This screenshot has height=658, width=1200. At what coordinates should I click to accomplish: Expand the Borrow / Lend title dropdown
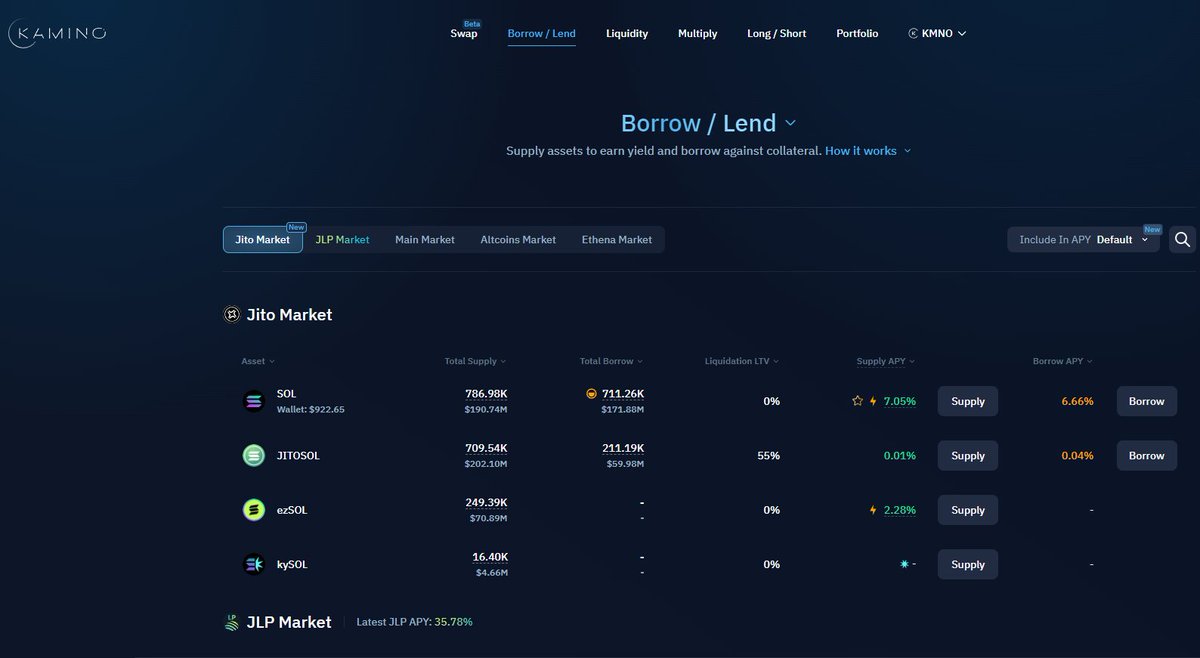[x=790, y=123]
